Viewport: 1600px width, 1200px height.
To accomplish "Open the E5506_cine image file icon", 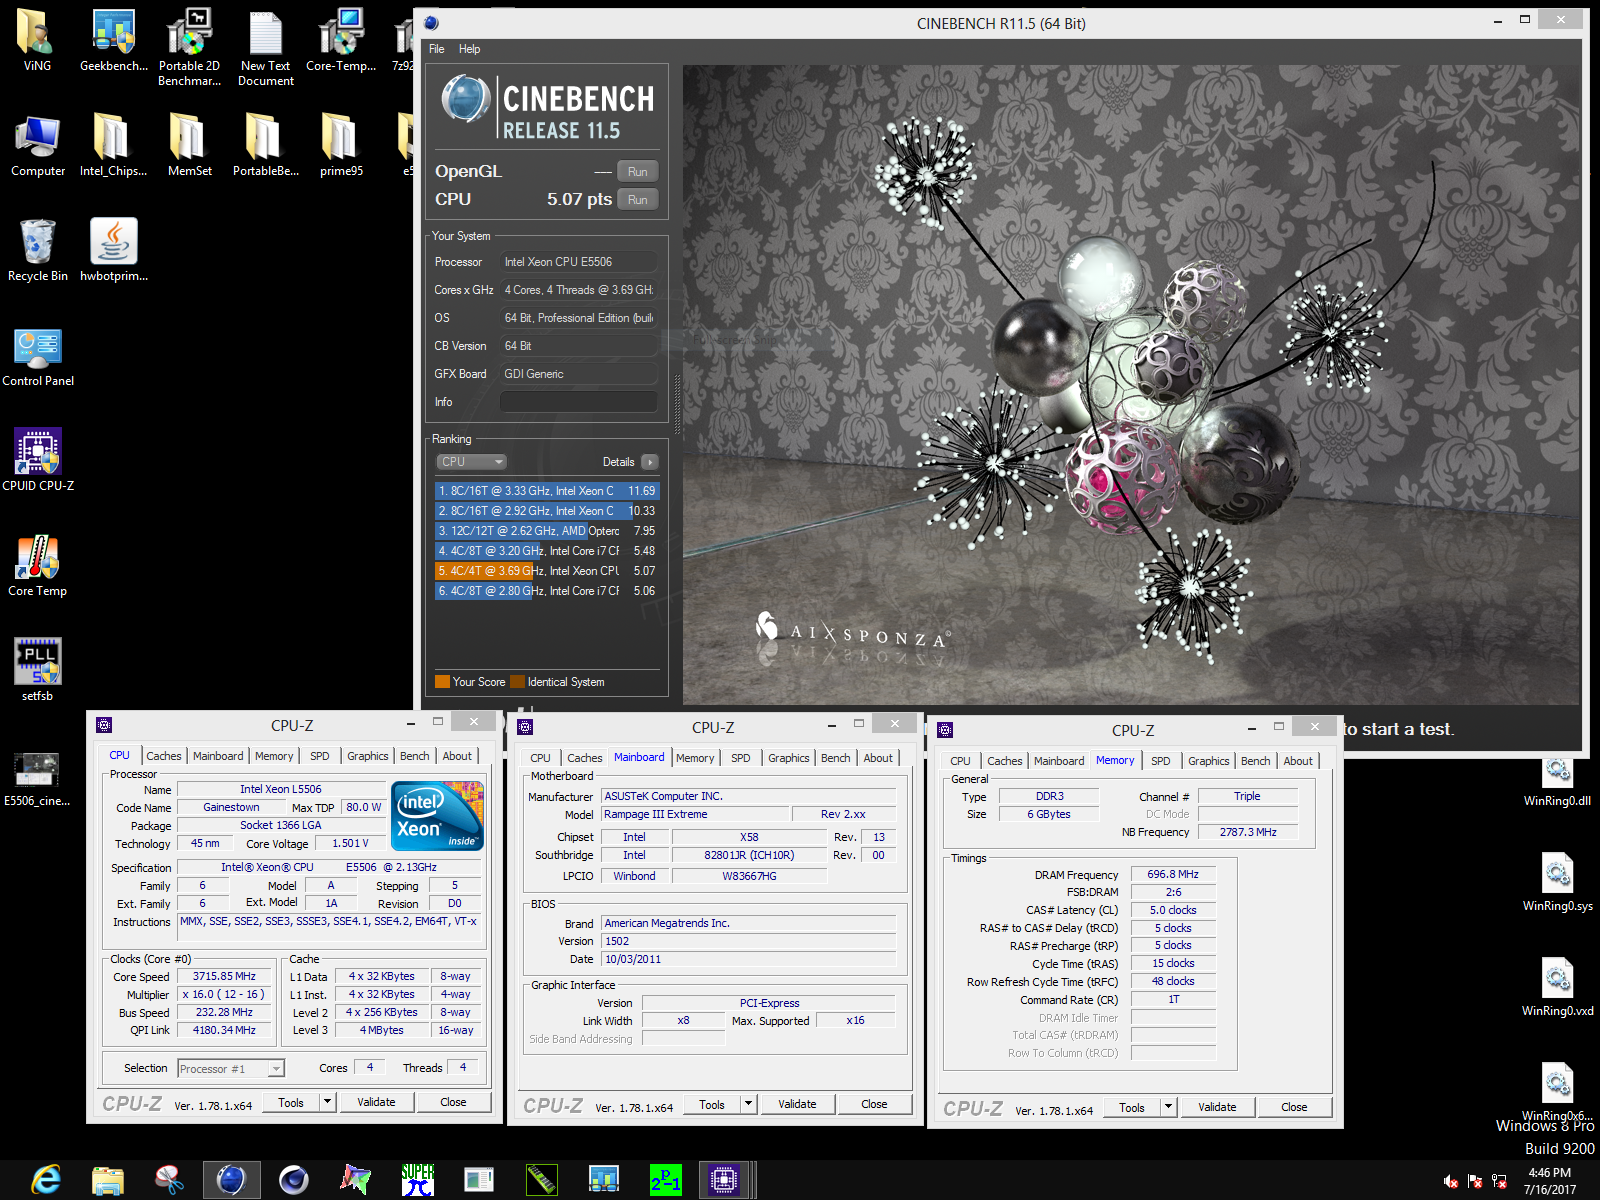I will [38, 778].
